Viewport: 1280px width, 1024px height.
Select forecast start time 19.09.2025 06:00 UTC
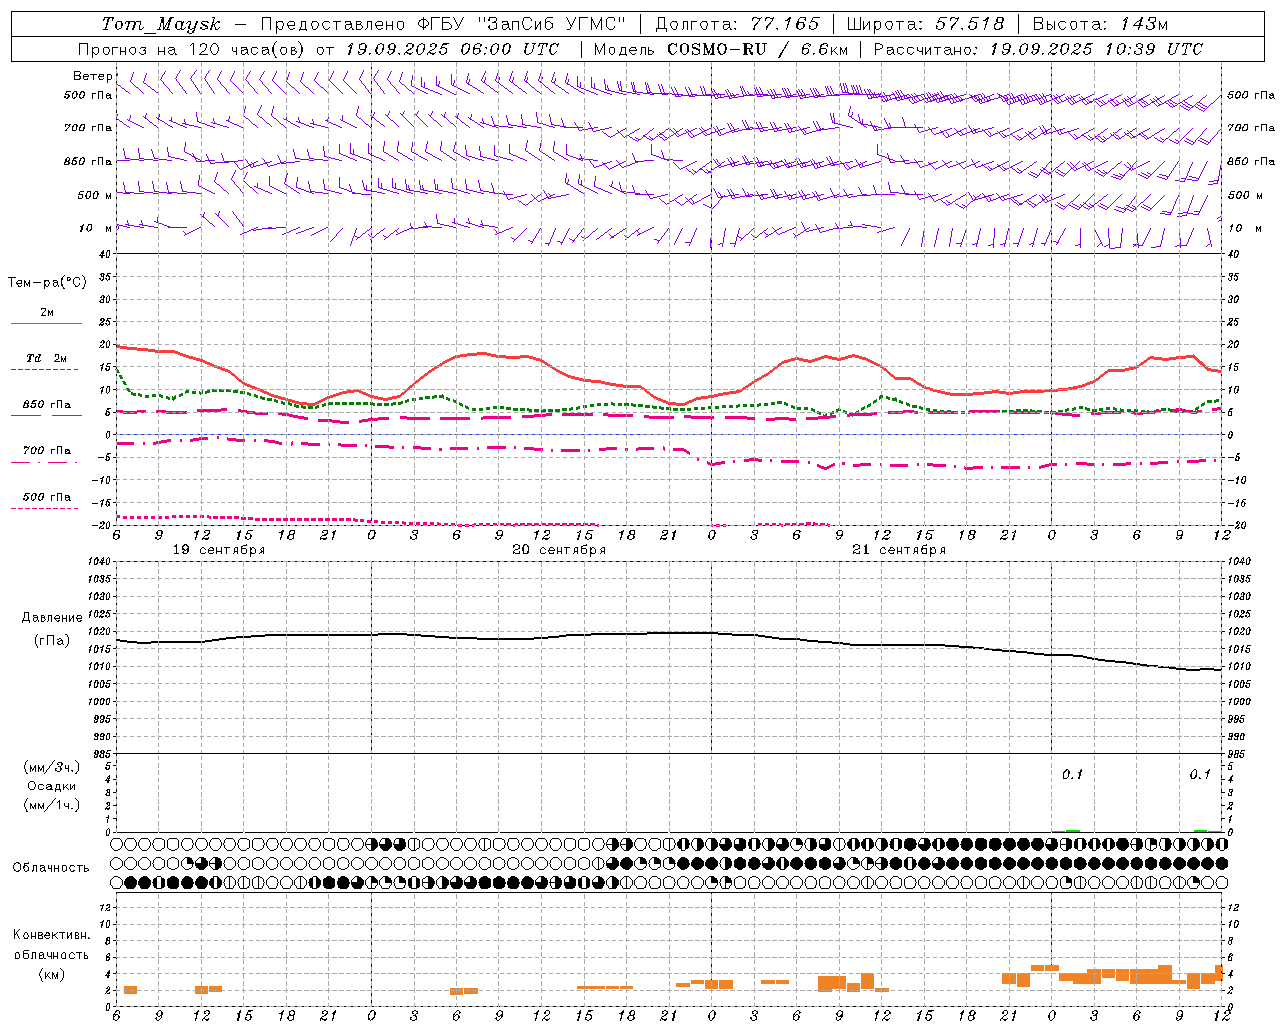pyautogui.click(x=452, y=49)
